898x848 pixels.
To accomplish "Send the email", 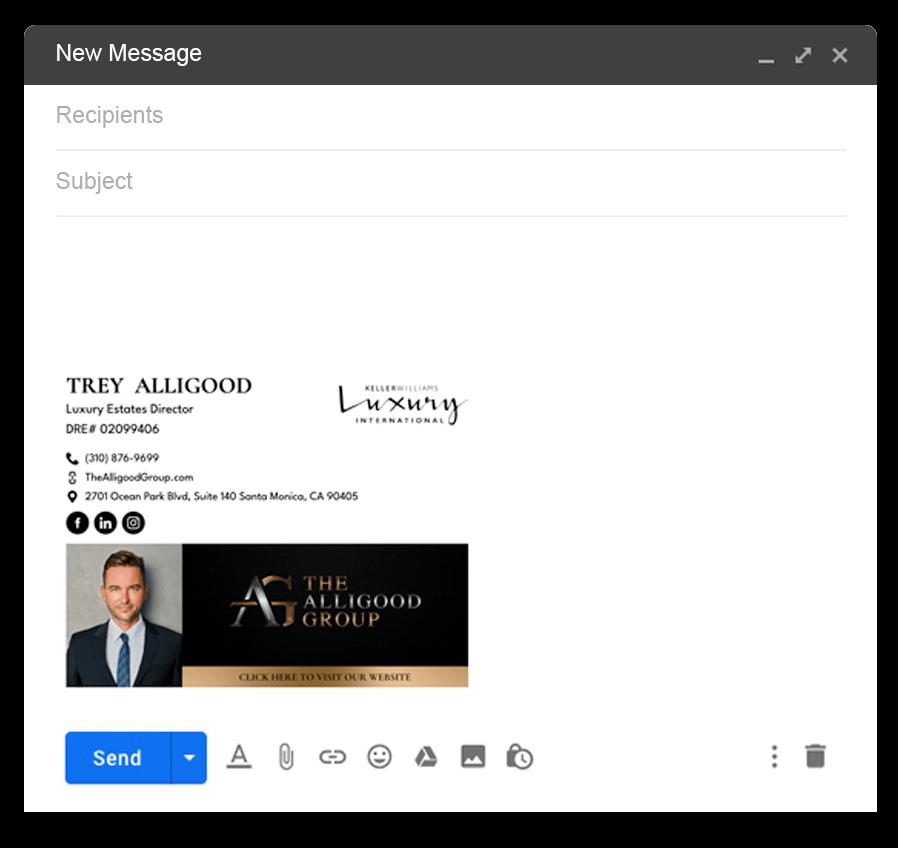I will [117, 758].
